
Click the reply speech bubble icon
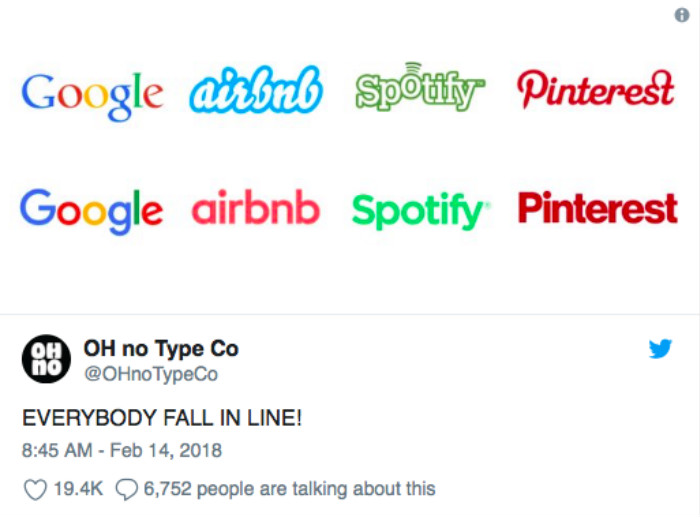126,489
